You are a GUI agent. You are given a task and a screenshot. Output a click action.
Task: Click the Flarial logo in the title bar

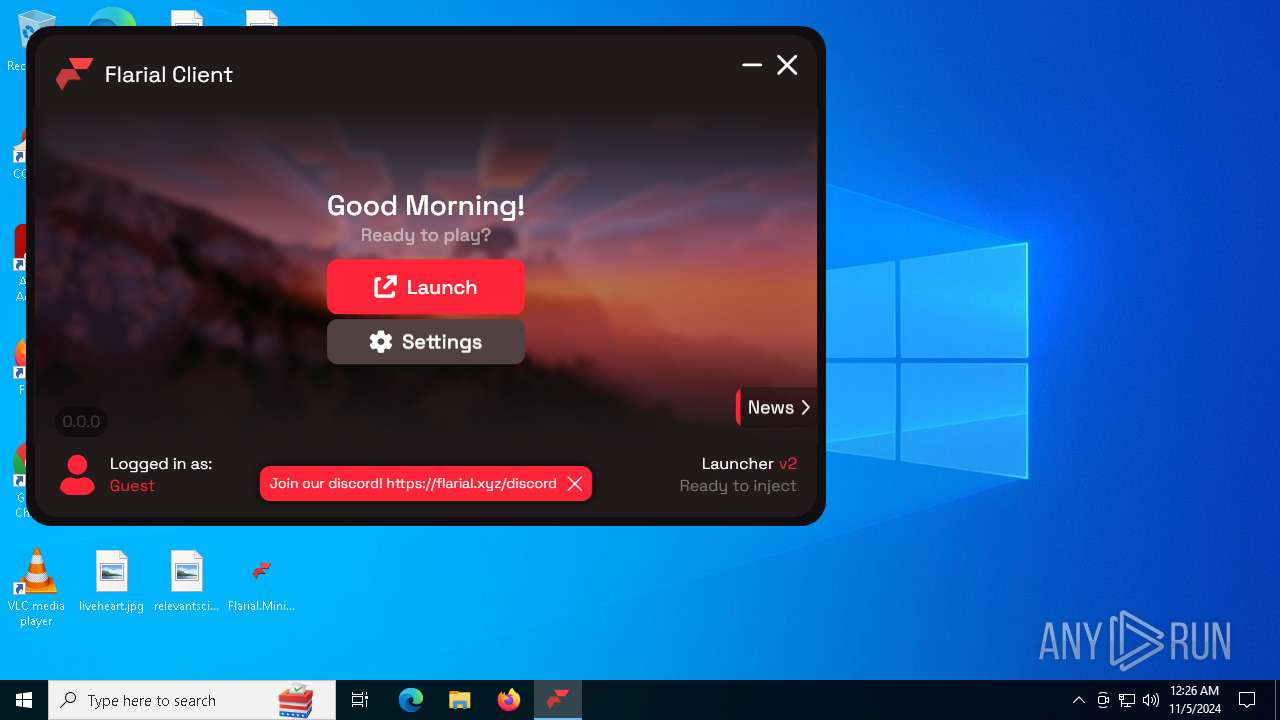pyautogui.click(x=74, y=74)
